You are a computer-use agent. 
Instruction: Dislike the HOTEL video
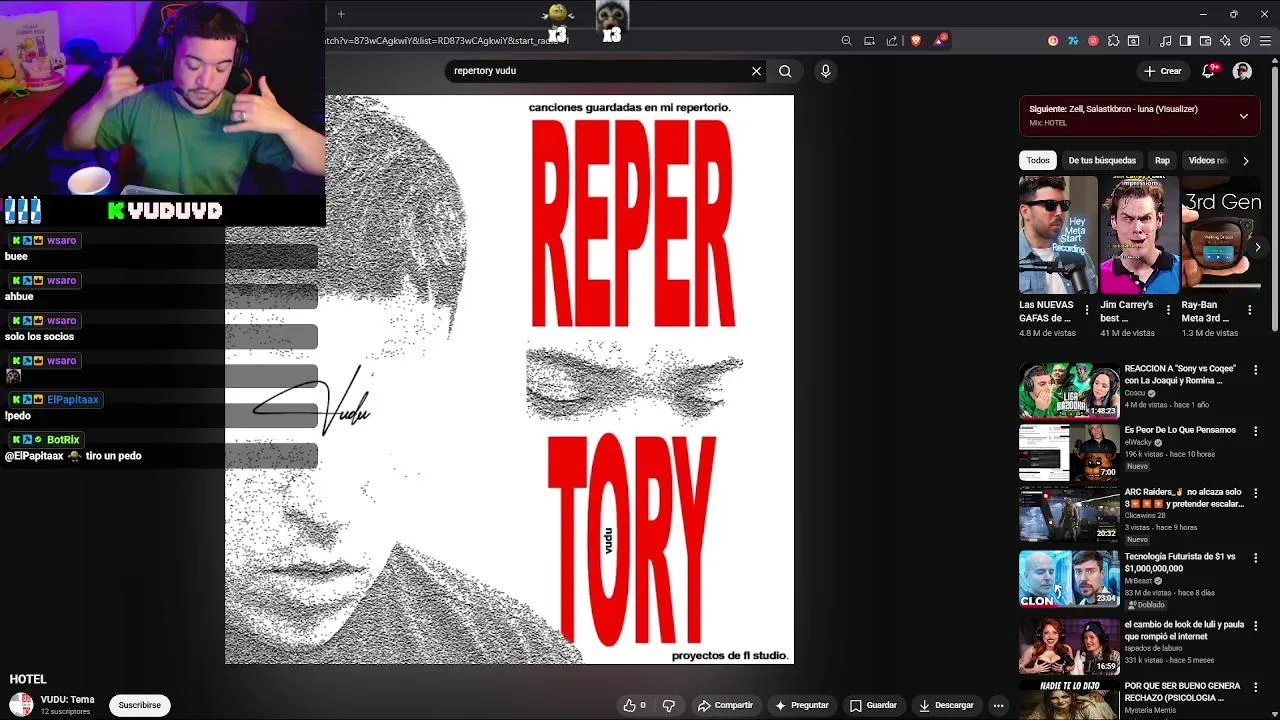[669, 705]
